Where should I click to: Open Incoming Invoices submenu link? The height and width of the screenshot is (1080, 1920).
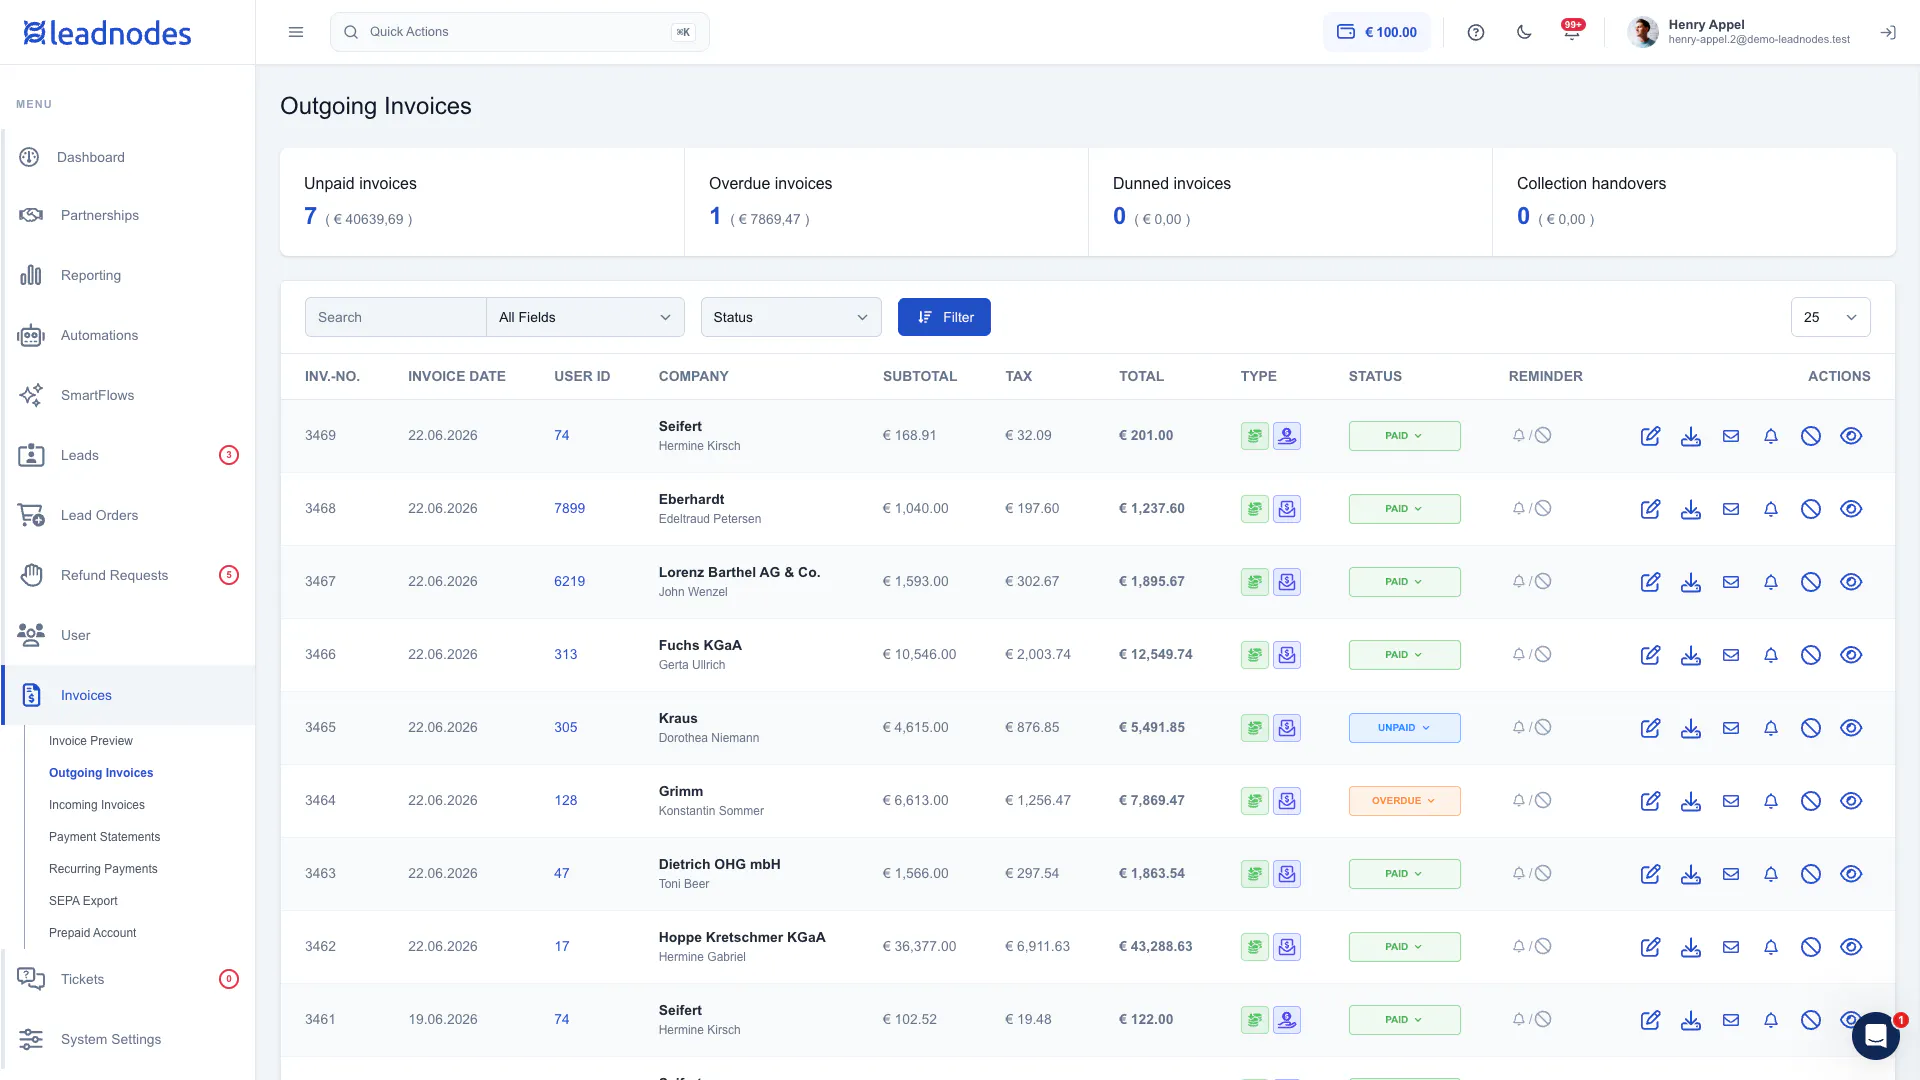click(x=97, y=805)
